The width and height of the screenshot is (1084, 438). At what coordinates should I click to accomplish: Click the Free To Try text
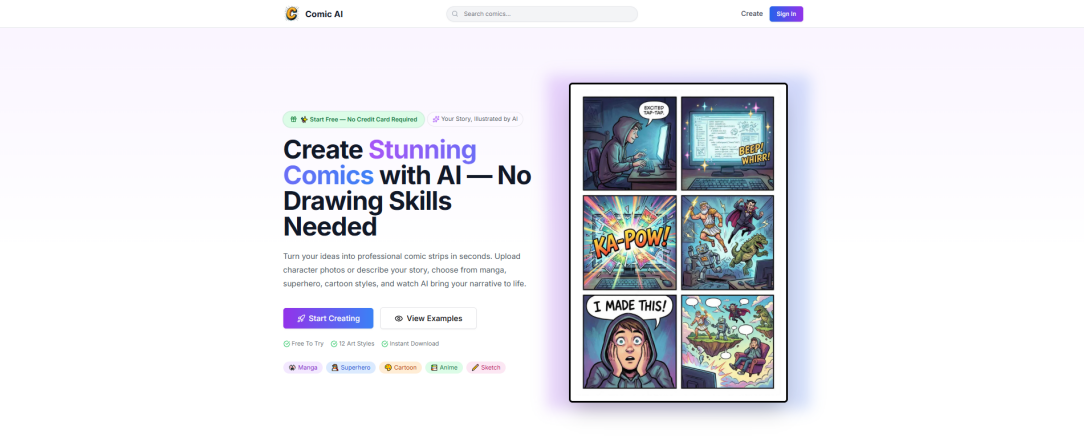308,343
